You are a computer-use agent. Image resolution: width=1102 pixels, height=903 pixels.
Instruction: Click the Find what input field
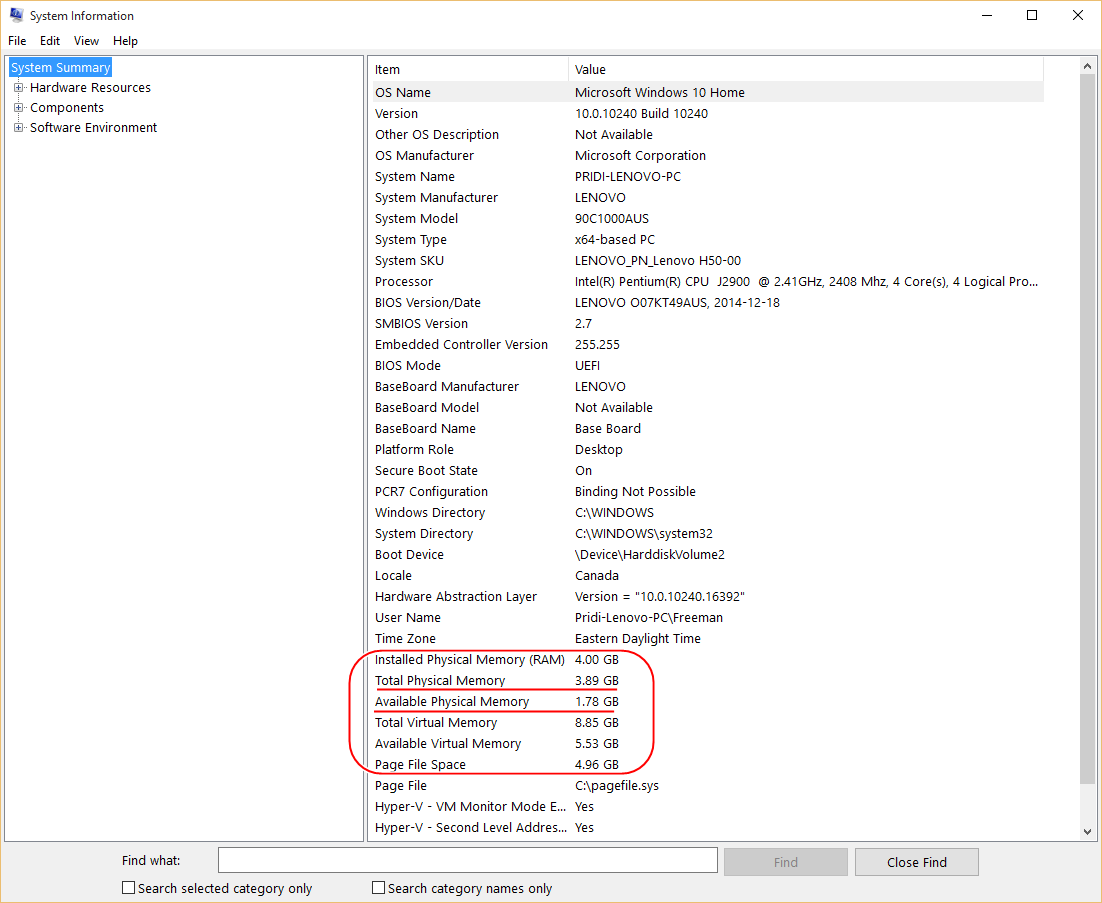click(467, 861)
